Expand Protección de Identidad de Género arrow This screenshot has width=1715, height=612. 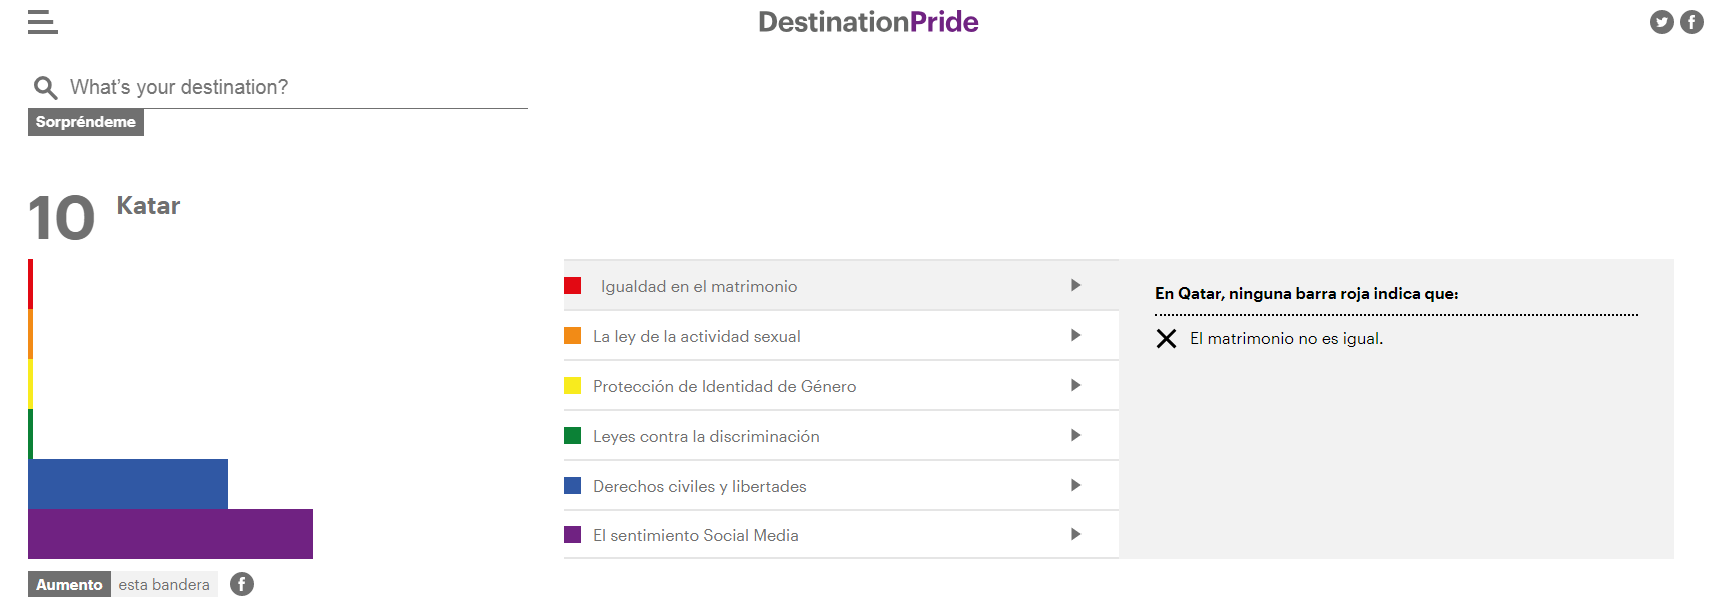click(1075, 386)
